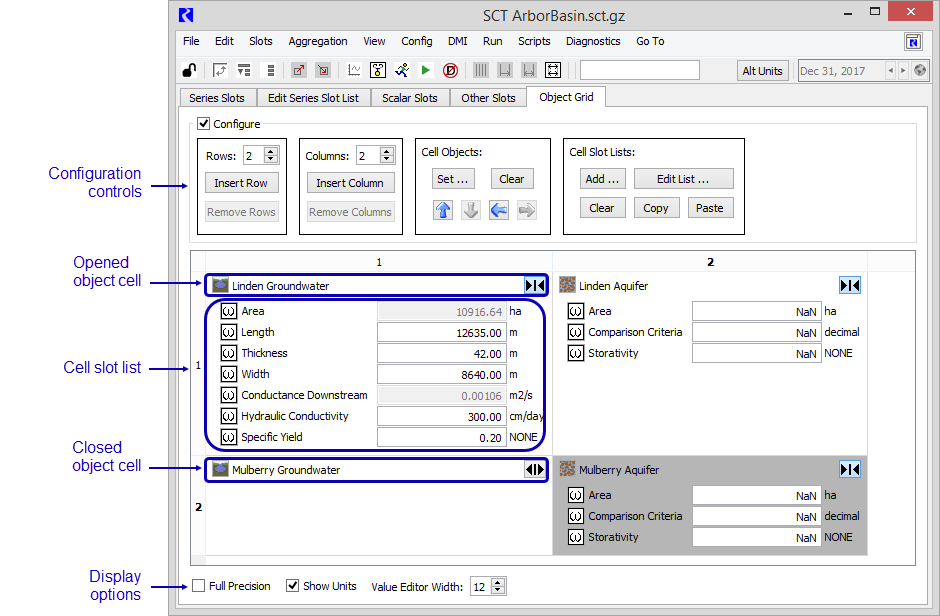Click the green Run play icon
The height and width of the screenshot is (616, 940).
(x=426, y=70)
